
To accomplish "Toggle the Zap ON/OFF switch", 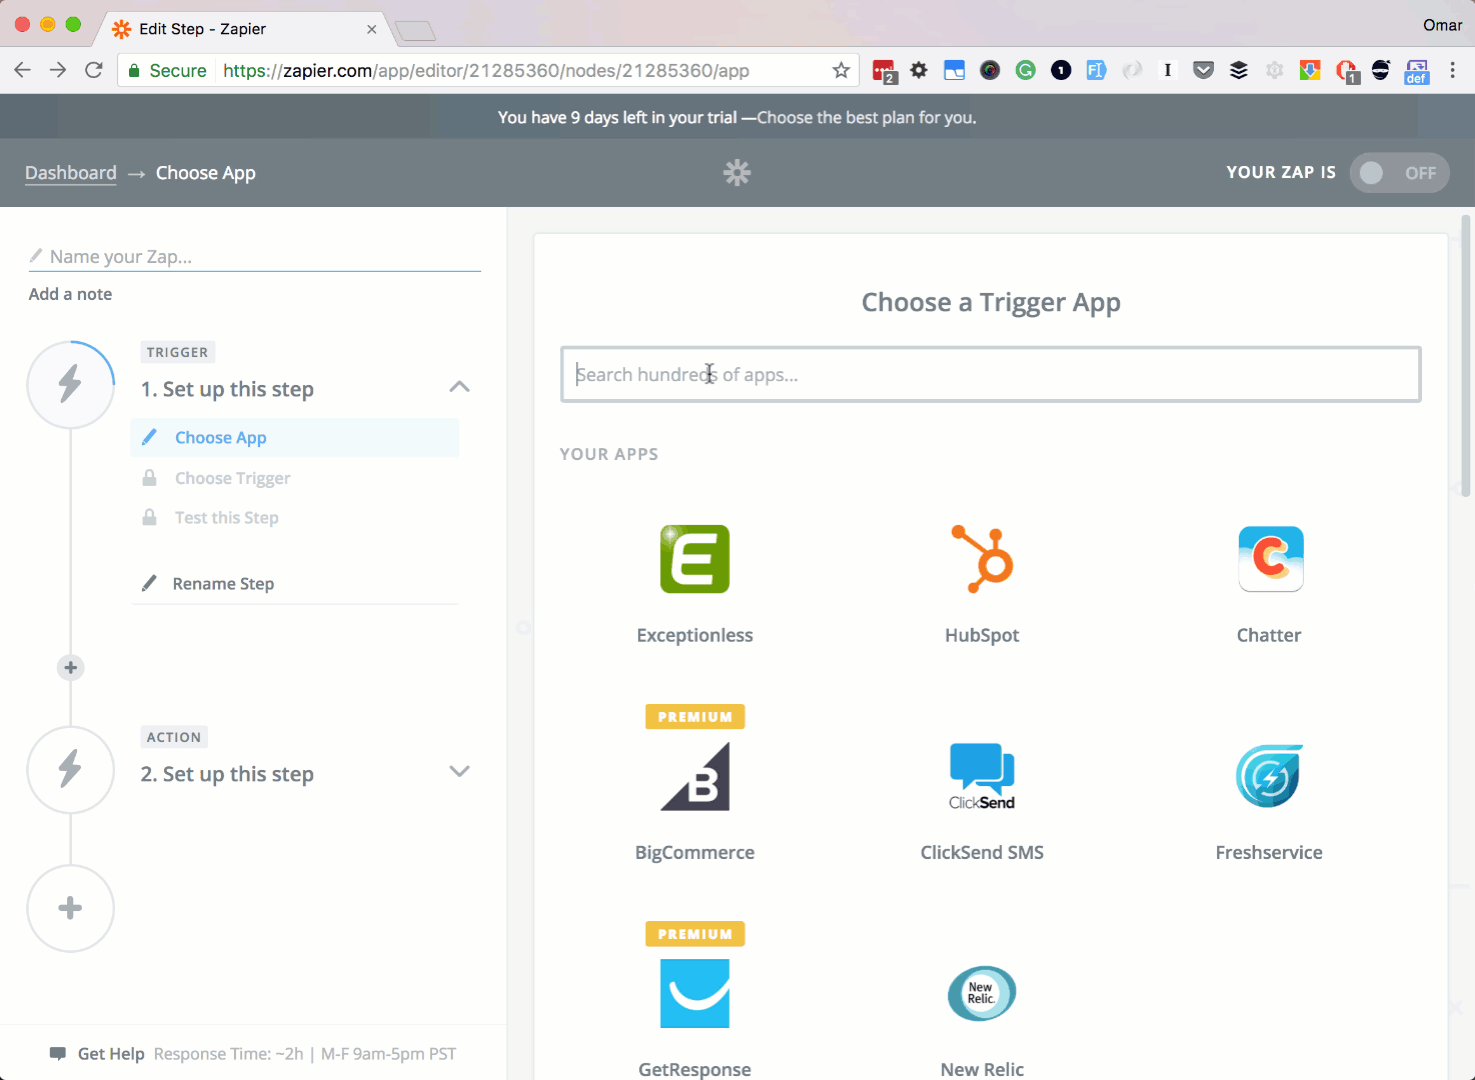I will [x=1399, y=173].
